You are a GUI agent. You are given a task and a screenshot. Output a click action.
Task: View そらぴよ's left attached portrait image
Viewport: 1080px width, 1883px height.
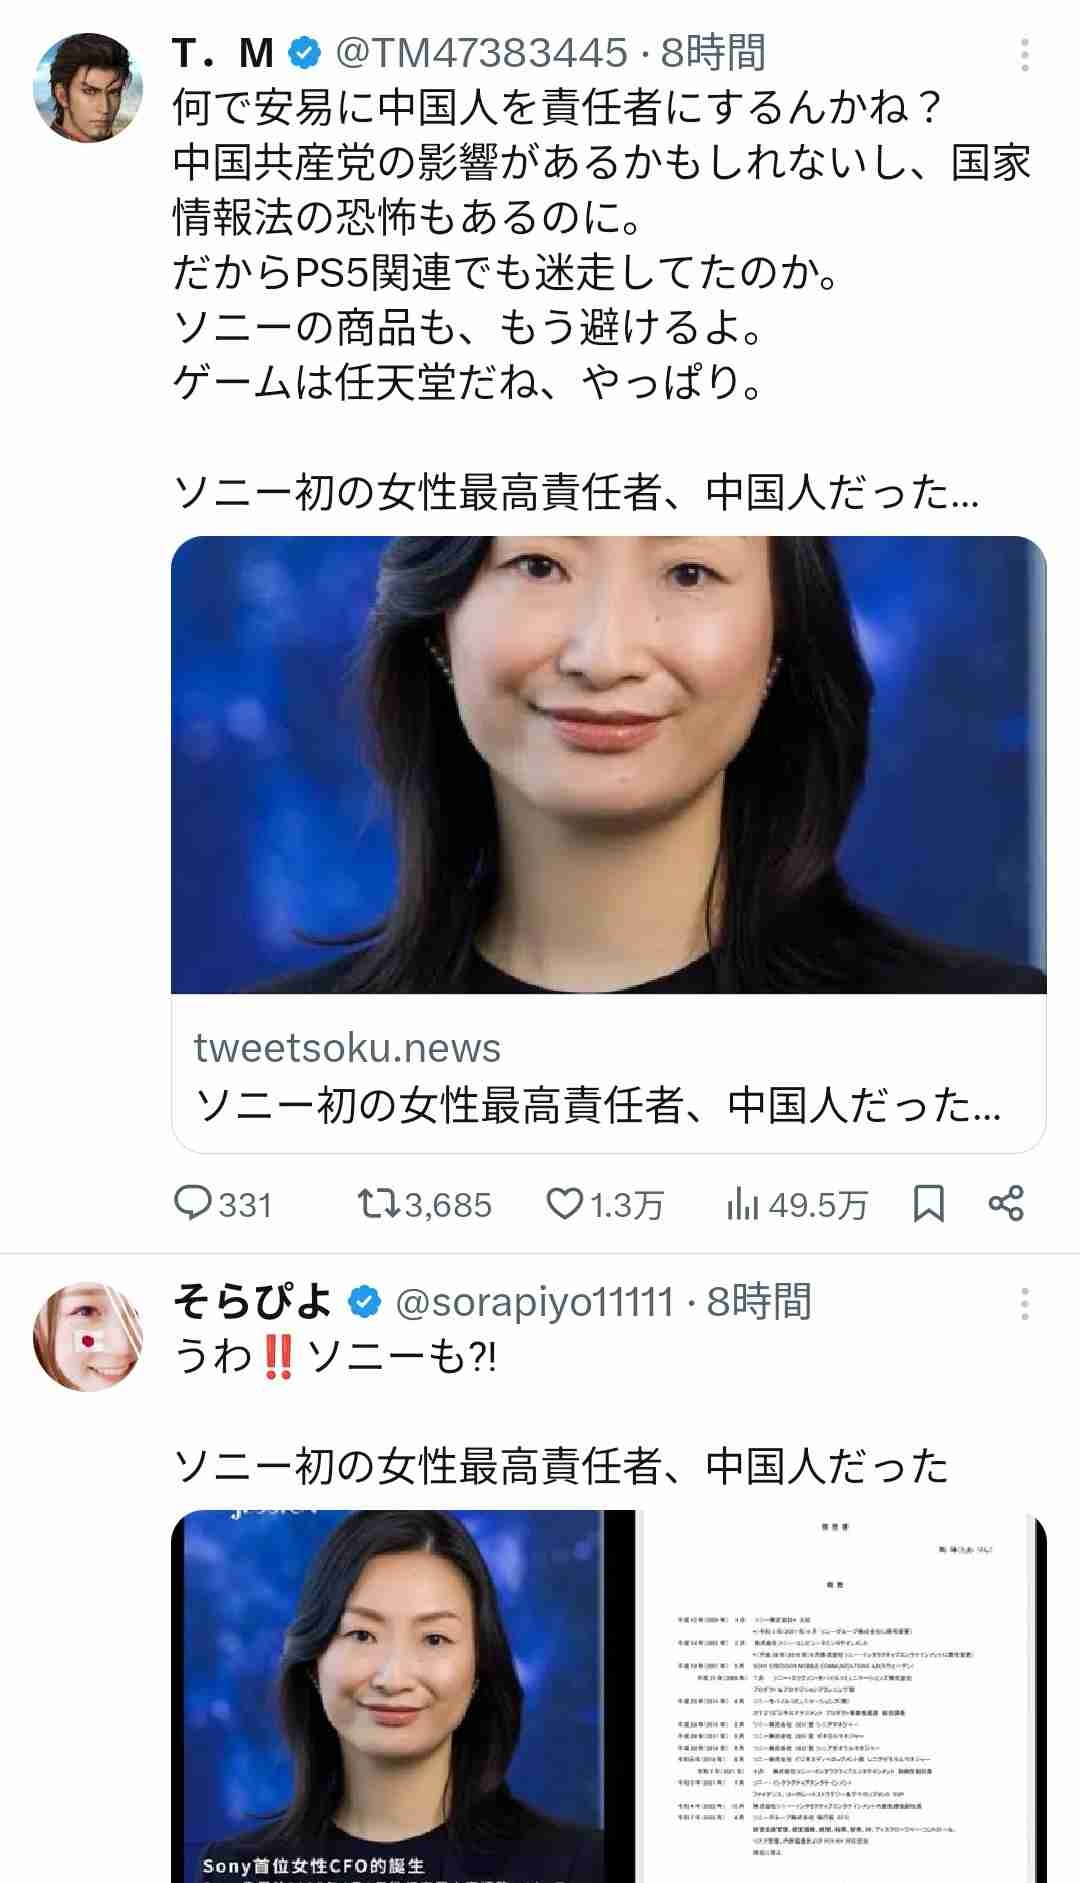point(403,1696)
